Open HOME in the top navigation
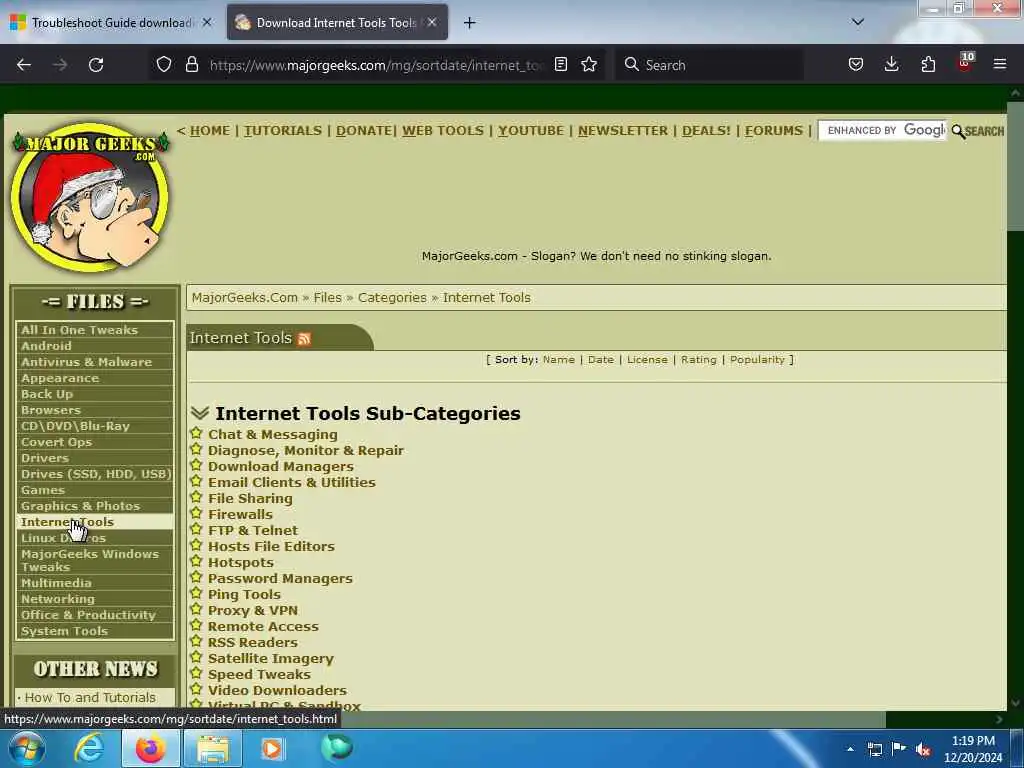Screen dimensions: 1024x768 (x=210, y=131)
